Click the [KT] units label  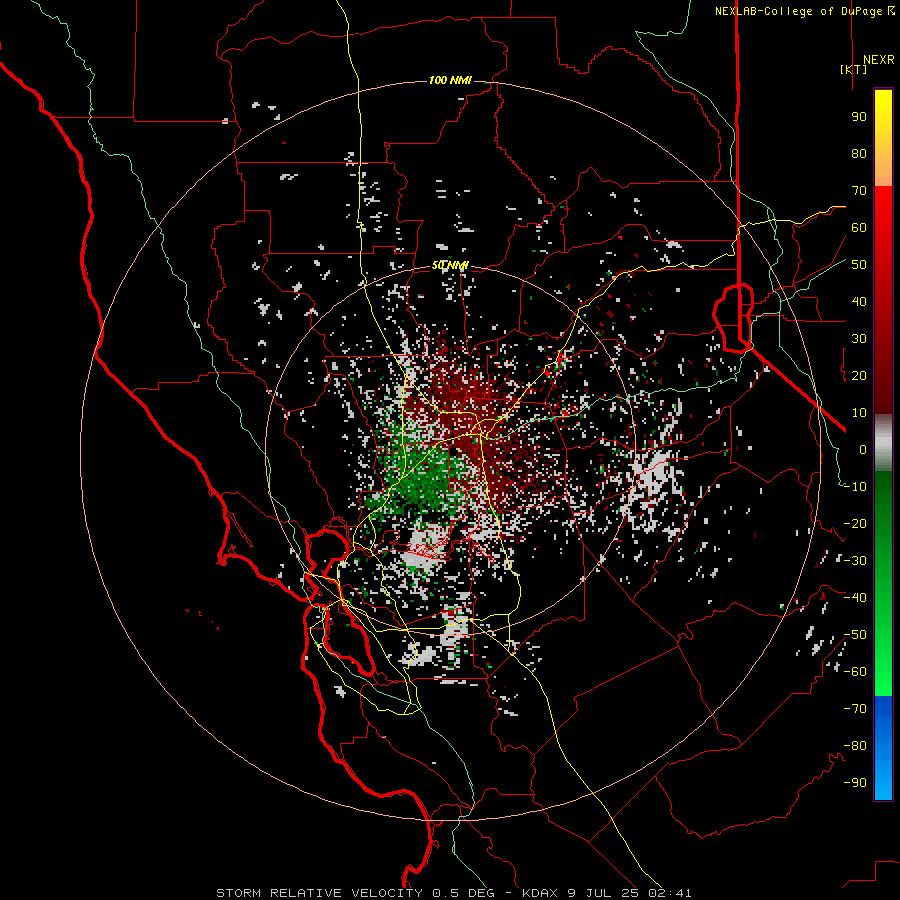[x=854, y=69]
